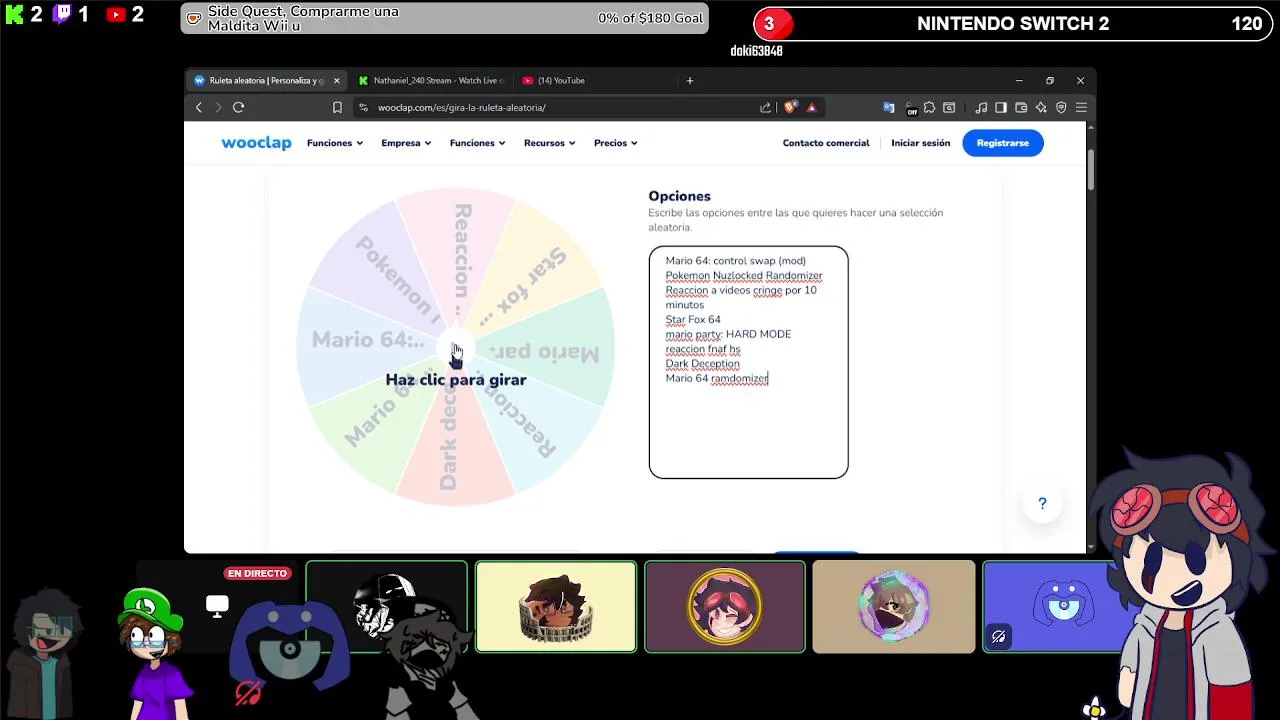Switch to the Ruleta aleatoria tab
The image size is (1280, 720).
coord(266,80)
